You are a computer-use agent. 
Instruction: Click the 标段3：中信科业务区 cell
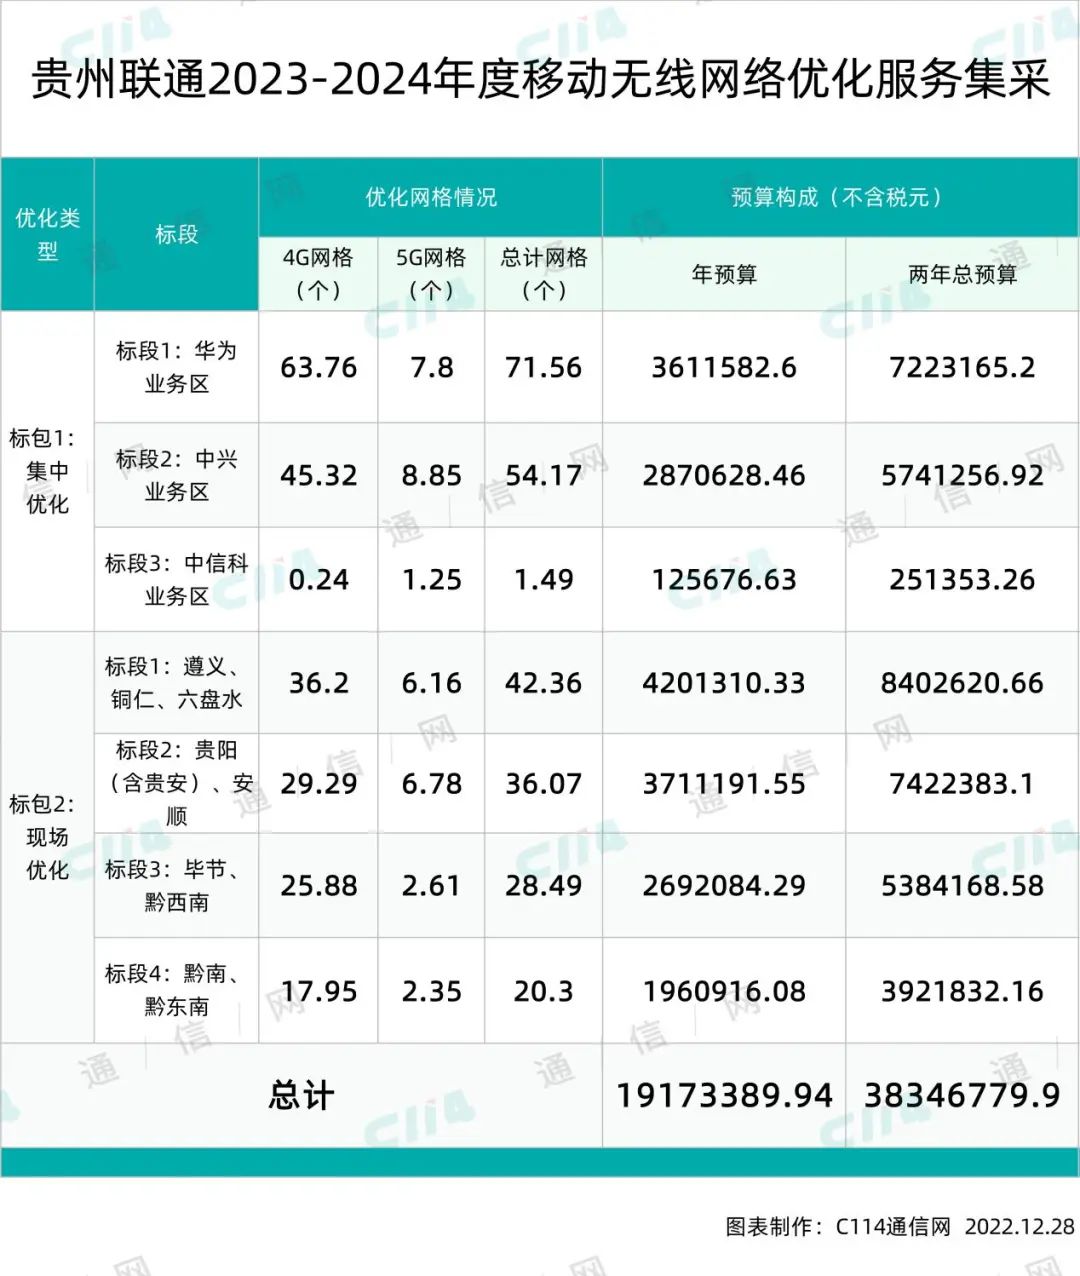[x=176, y=579]
